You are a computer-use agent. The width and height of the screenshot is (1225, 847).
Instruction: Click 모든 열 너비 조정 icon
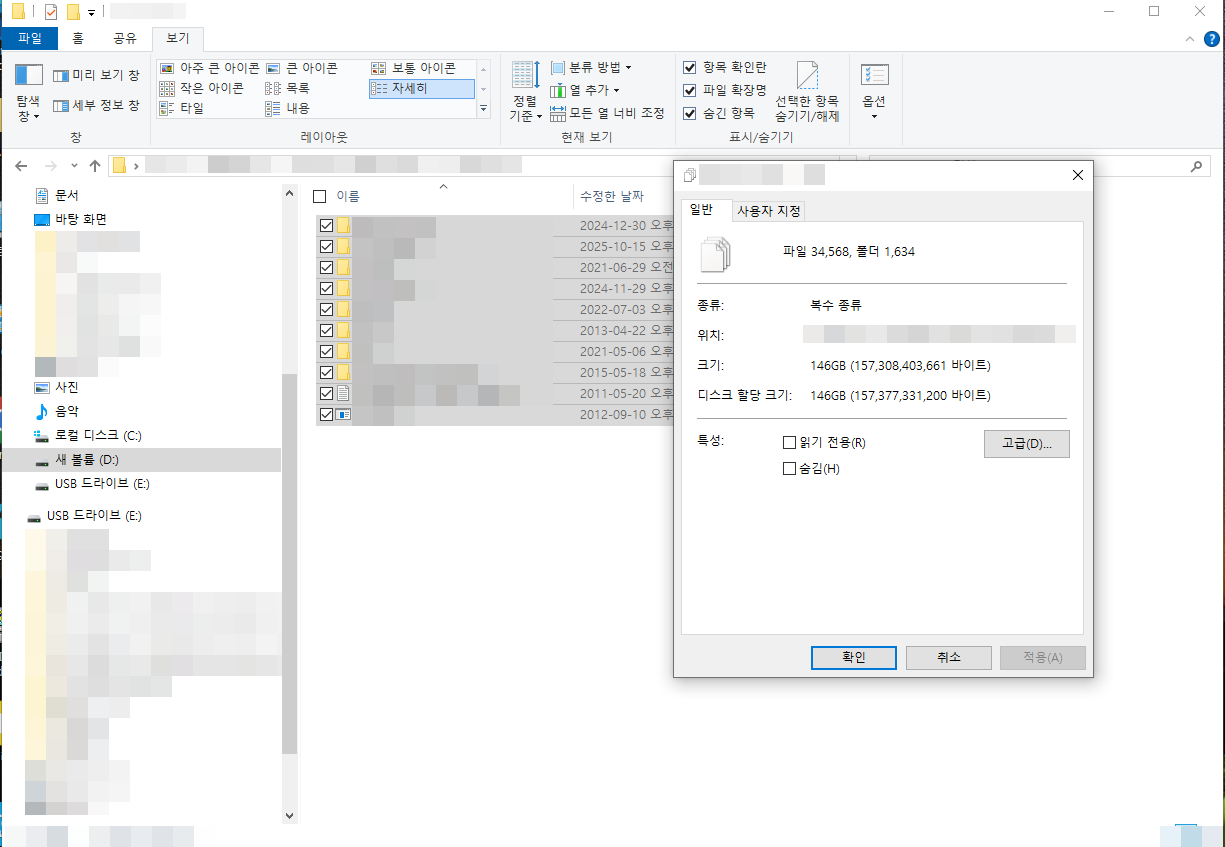(x=608, y=113)
